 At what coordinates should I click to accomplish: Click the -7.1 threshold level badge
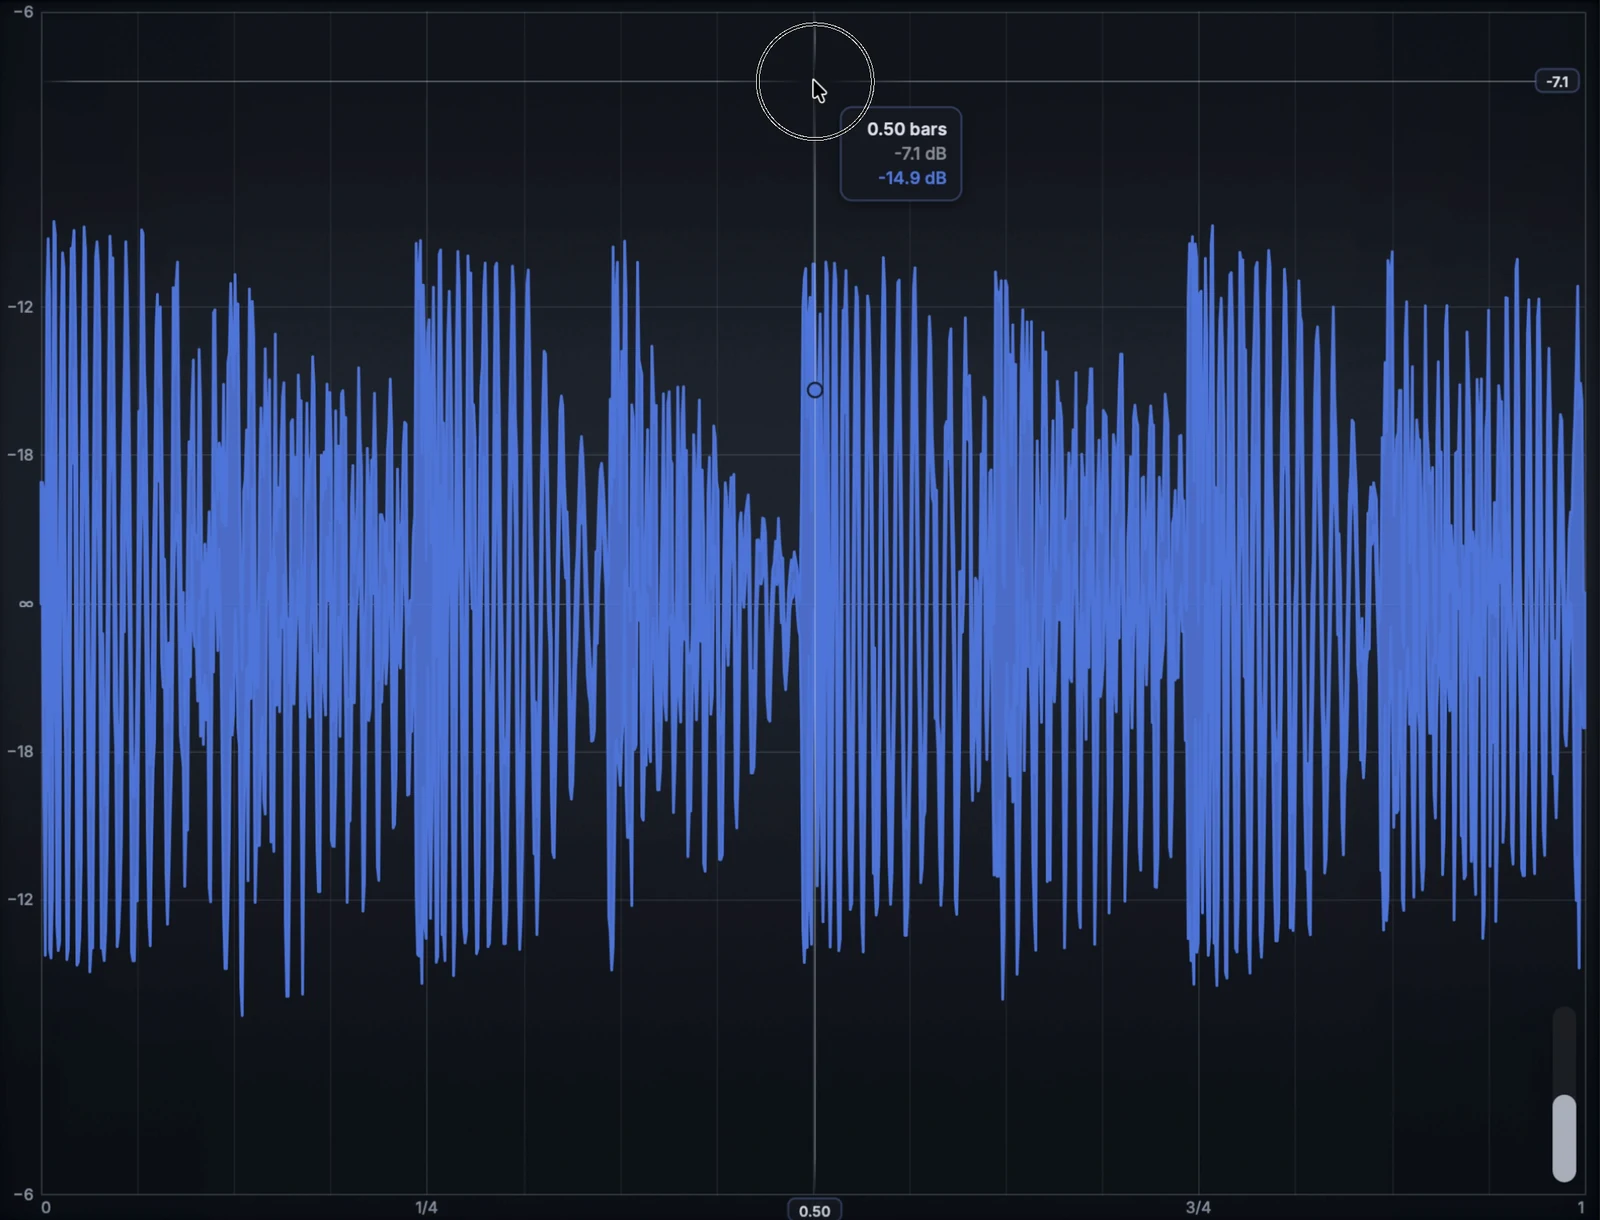click(1557, 81)
